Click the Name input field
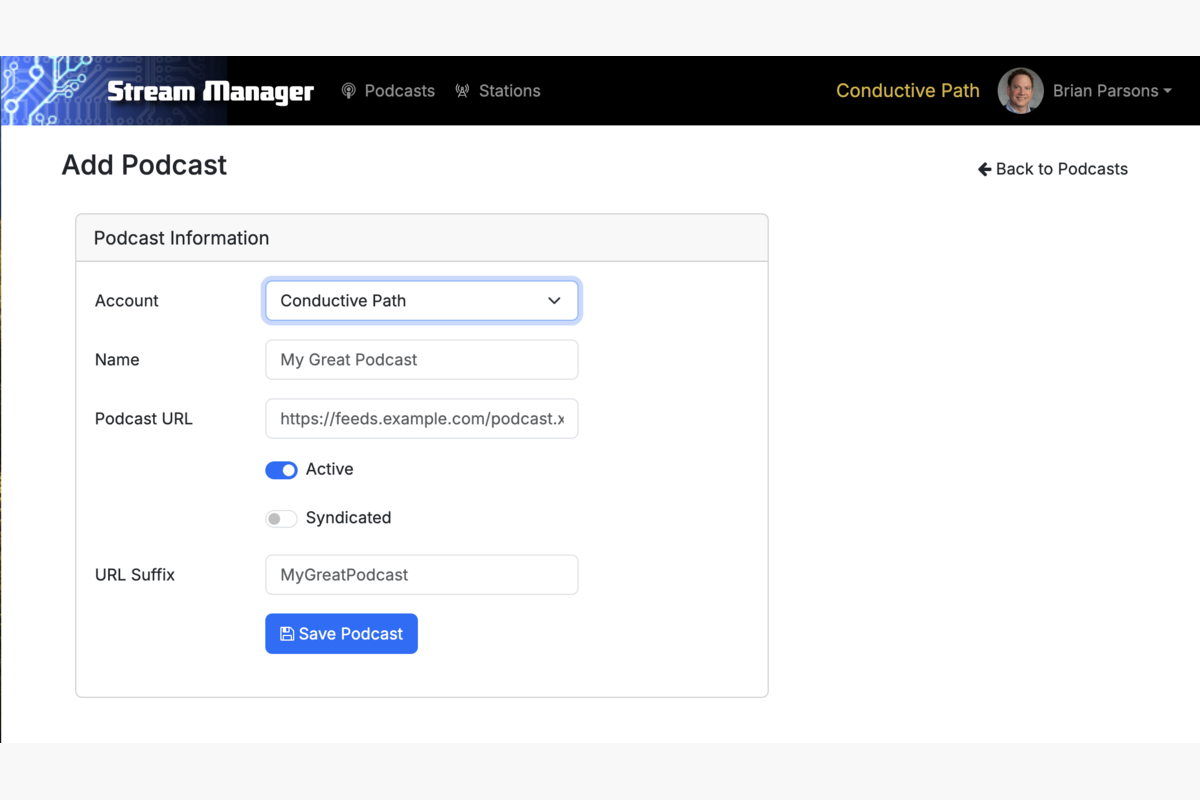The image size is (1200, 800). pos(421,359)
